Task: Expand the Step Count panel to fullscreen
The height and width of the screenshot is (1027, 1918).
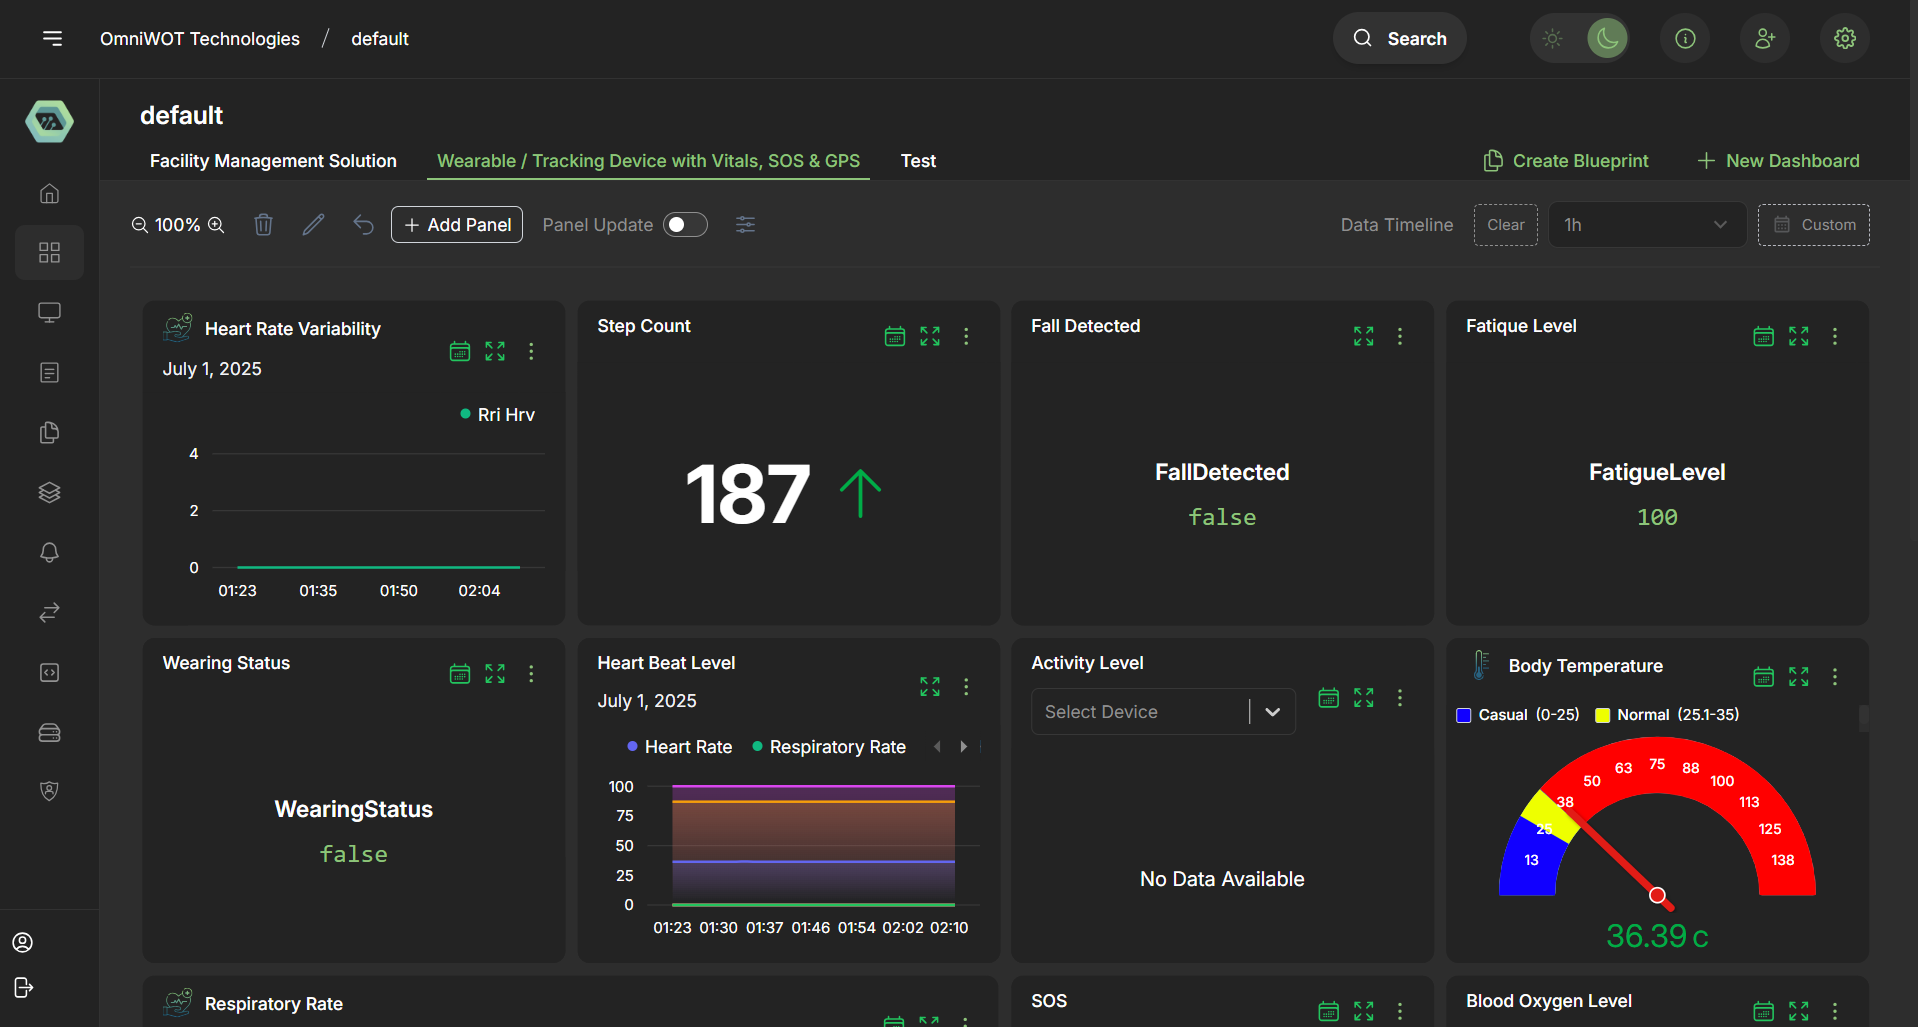Action: [929, 336]
